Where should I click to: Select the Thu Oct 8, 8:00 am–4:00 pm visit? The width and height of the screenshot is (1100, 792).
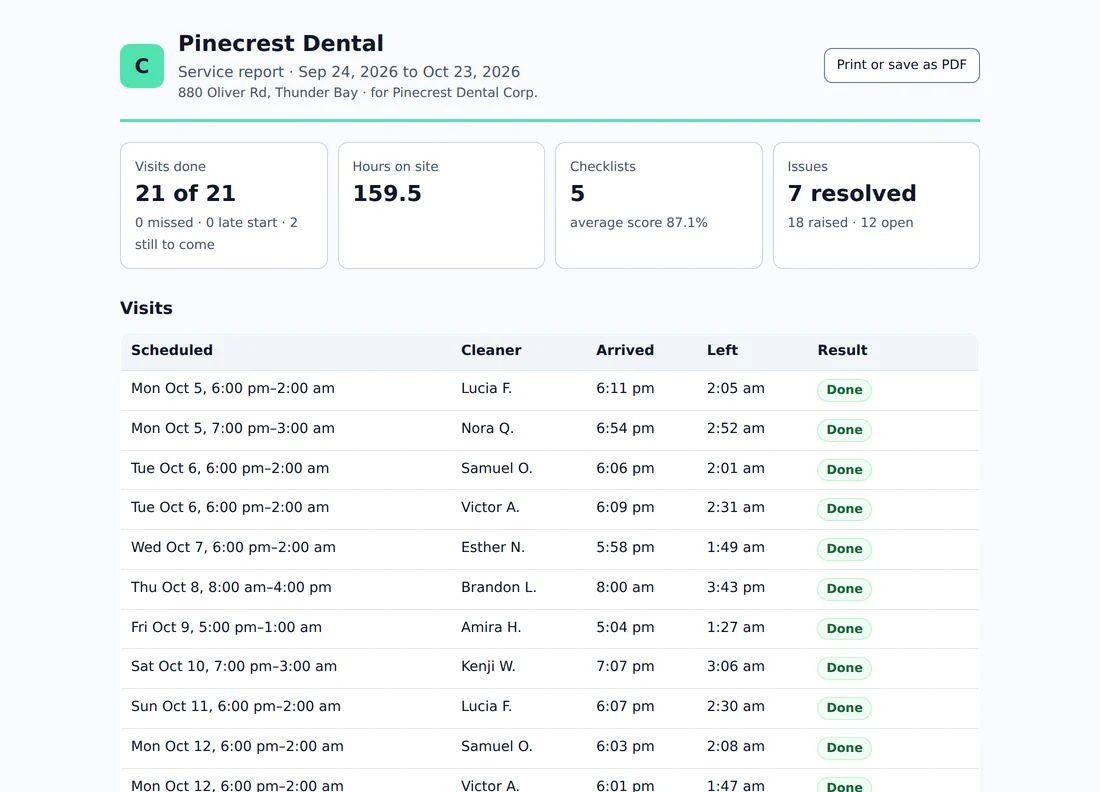(x=231, y=588)
